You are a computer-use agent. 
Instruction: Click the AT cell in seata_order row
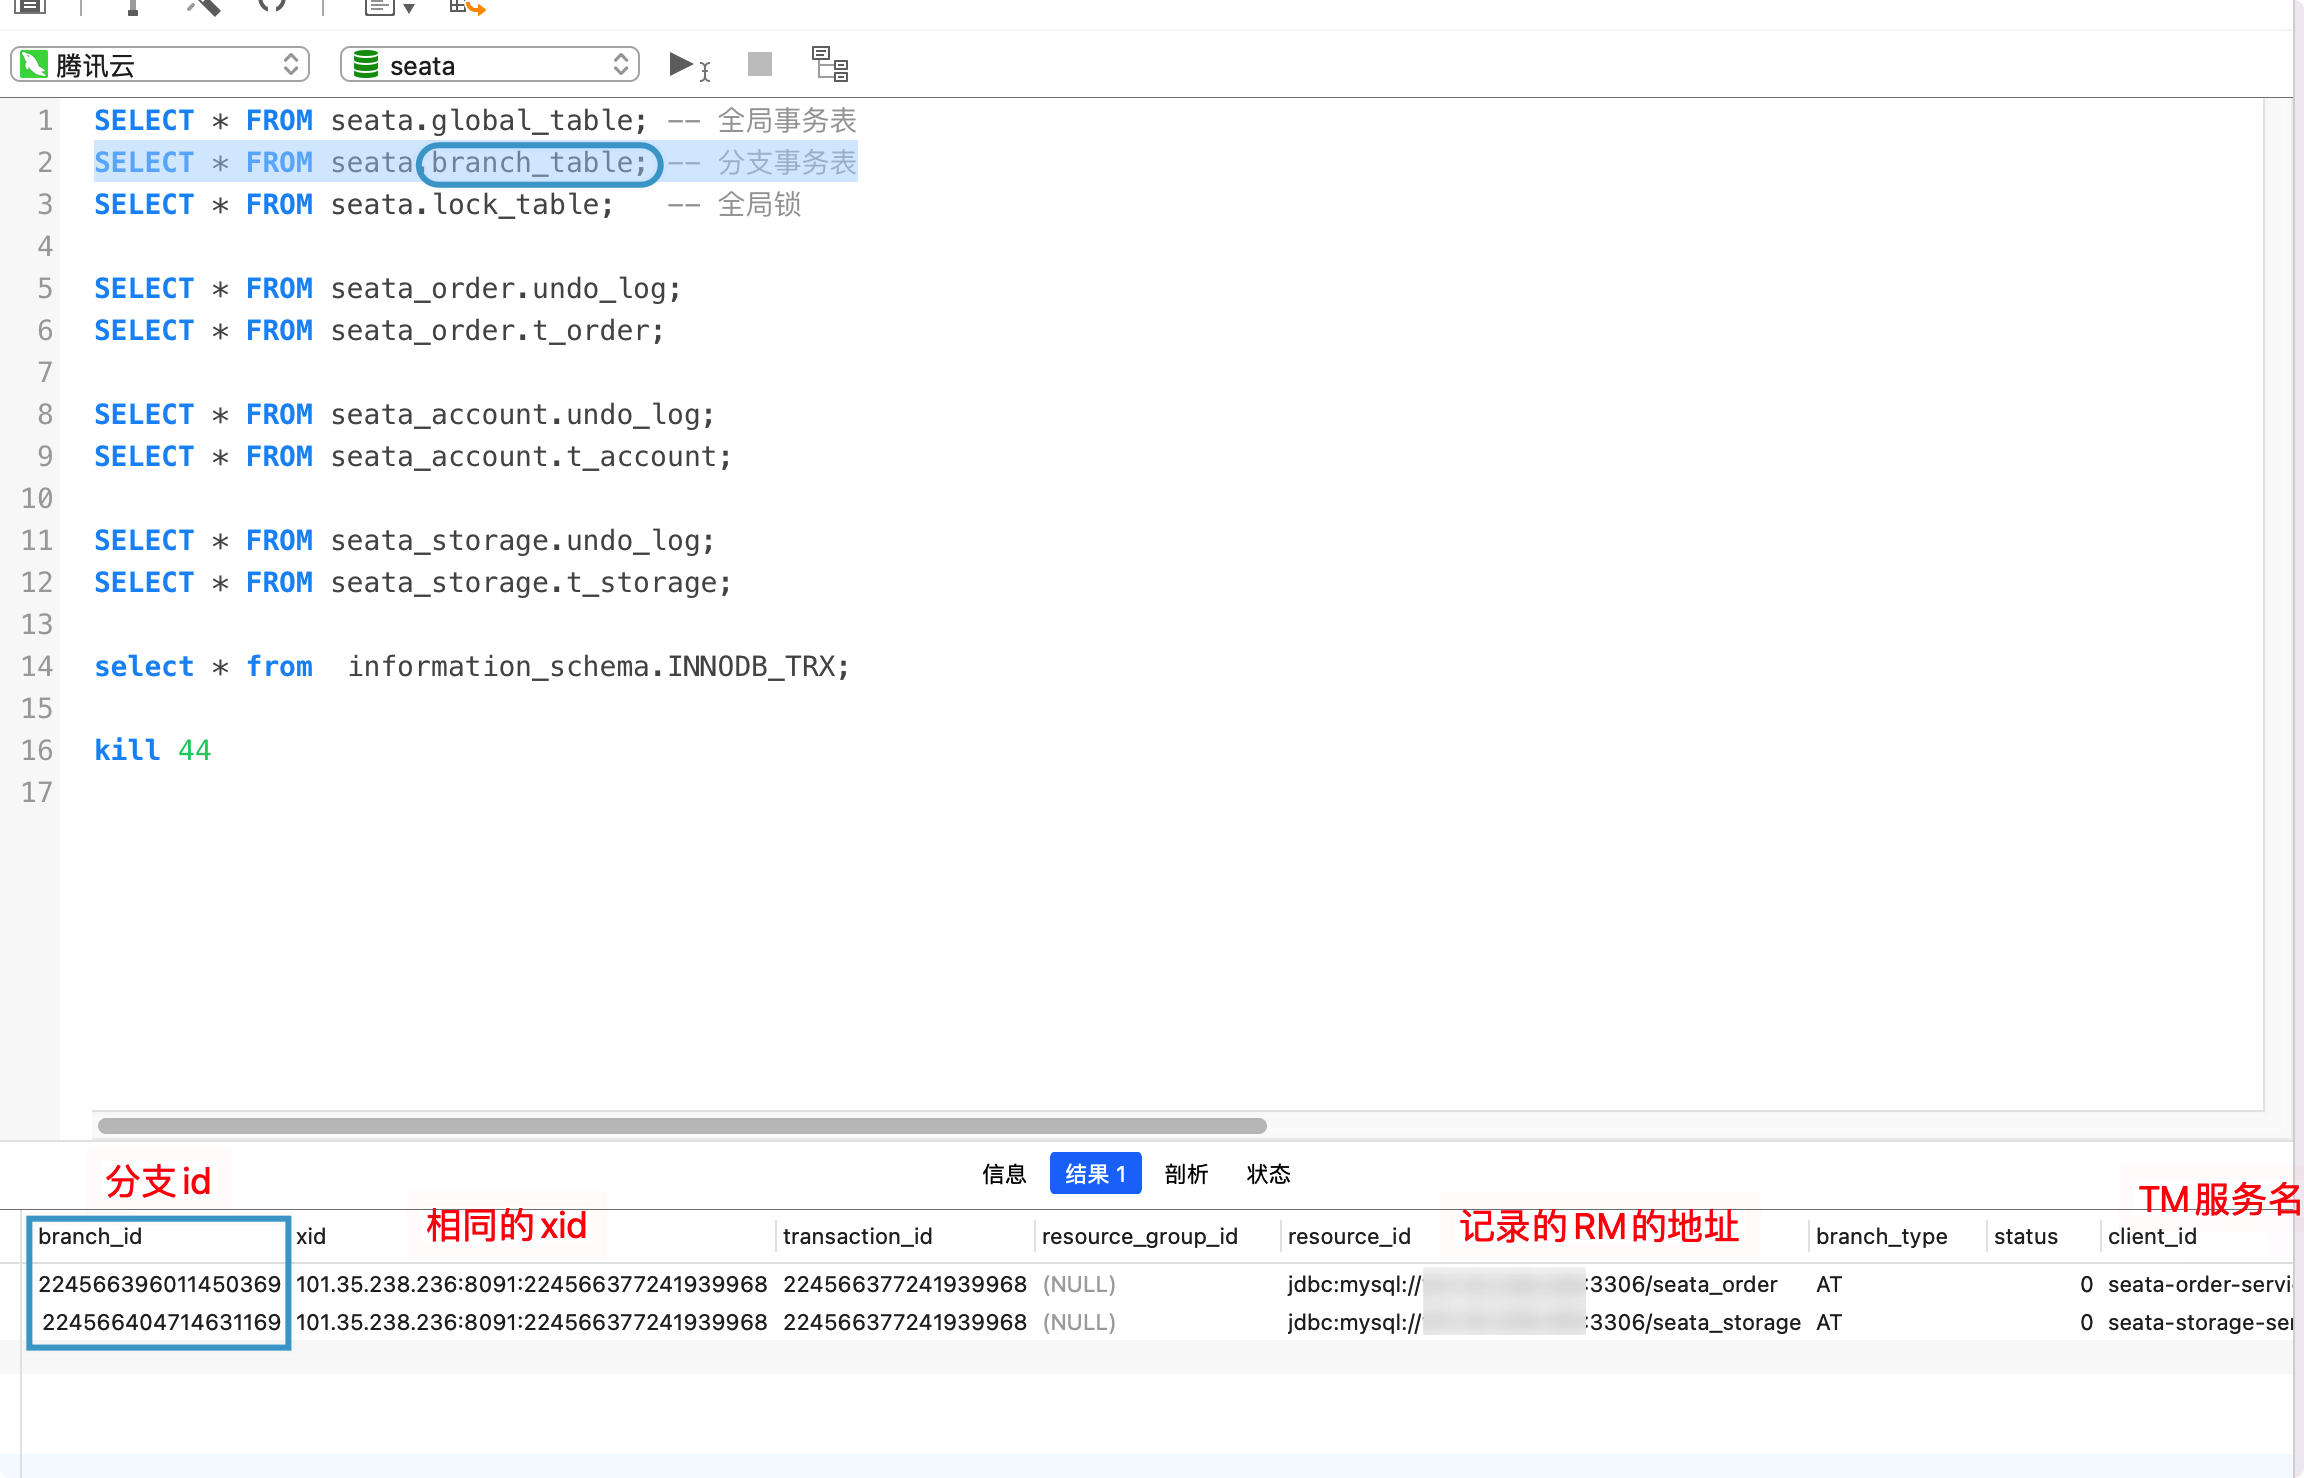pos(1828,1284)
